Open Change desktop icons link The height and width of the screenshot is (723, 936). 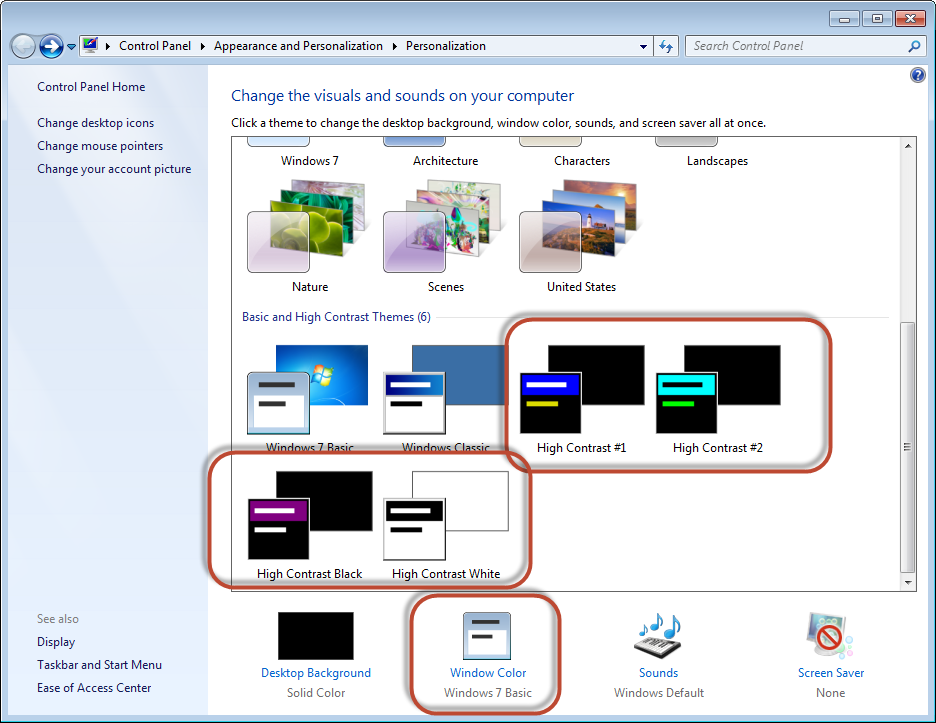coord(96,122)
